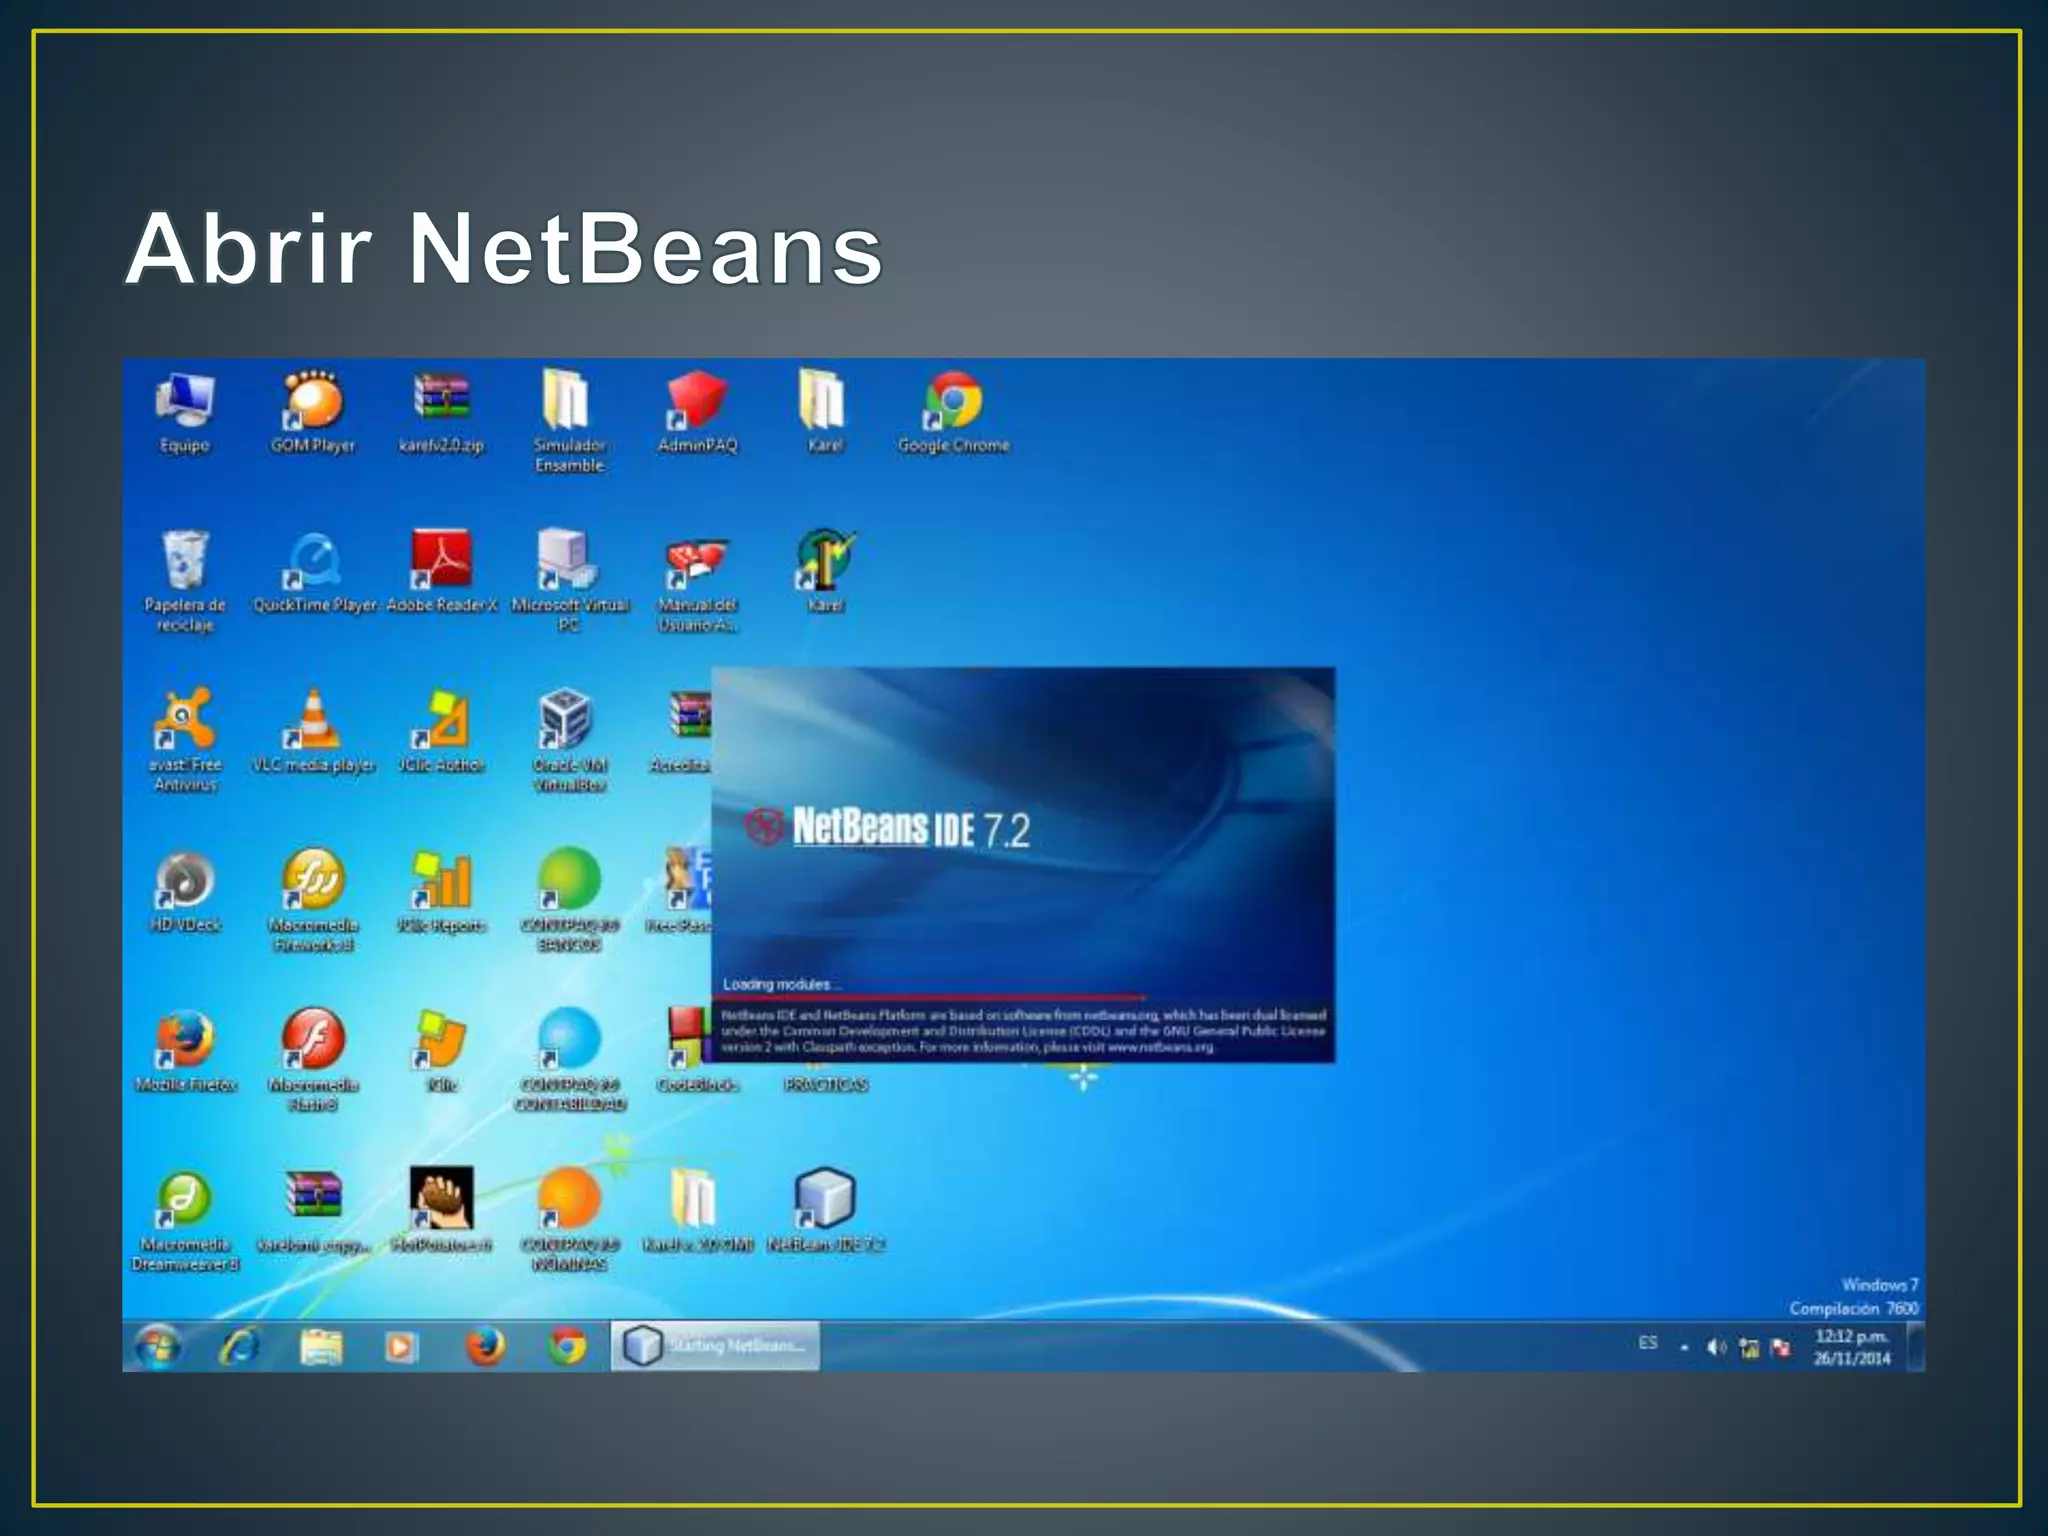
Task: Open the Papelera de reciclaje icon
Action: (x=185, y=561)
